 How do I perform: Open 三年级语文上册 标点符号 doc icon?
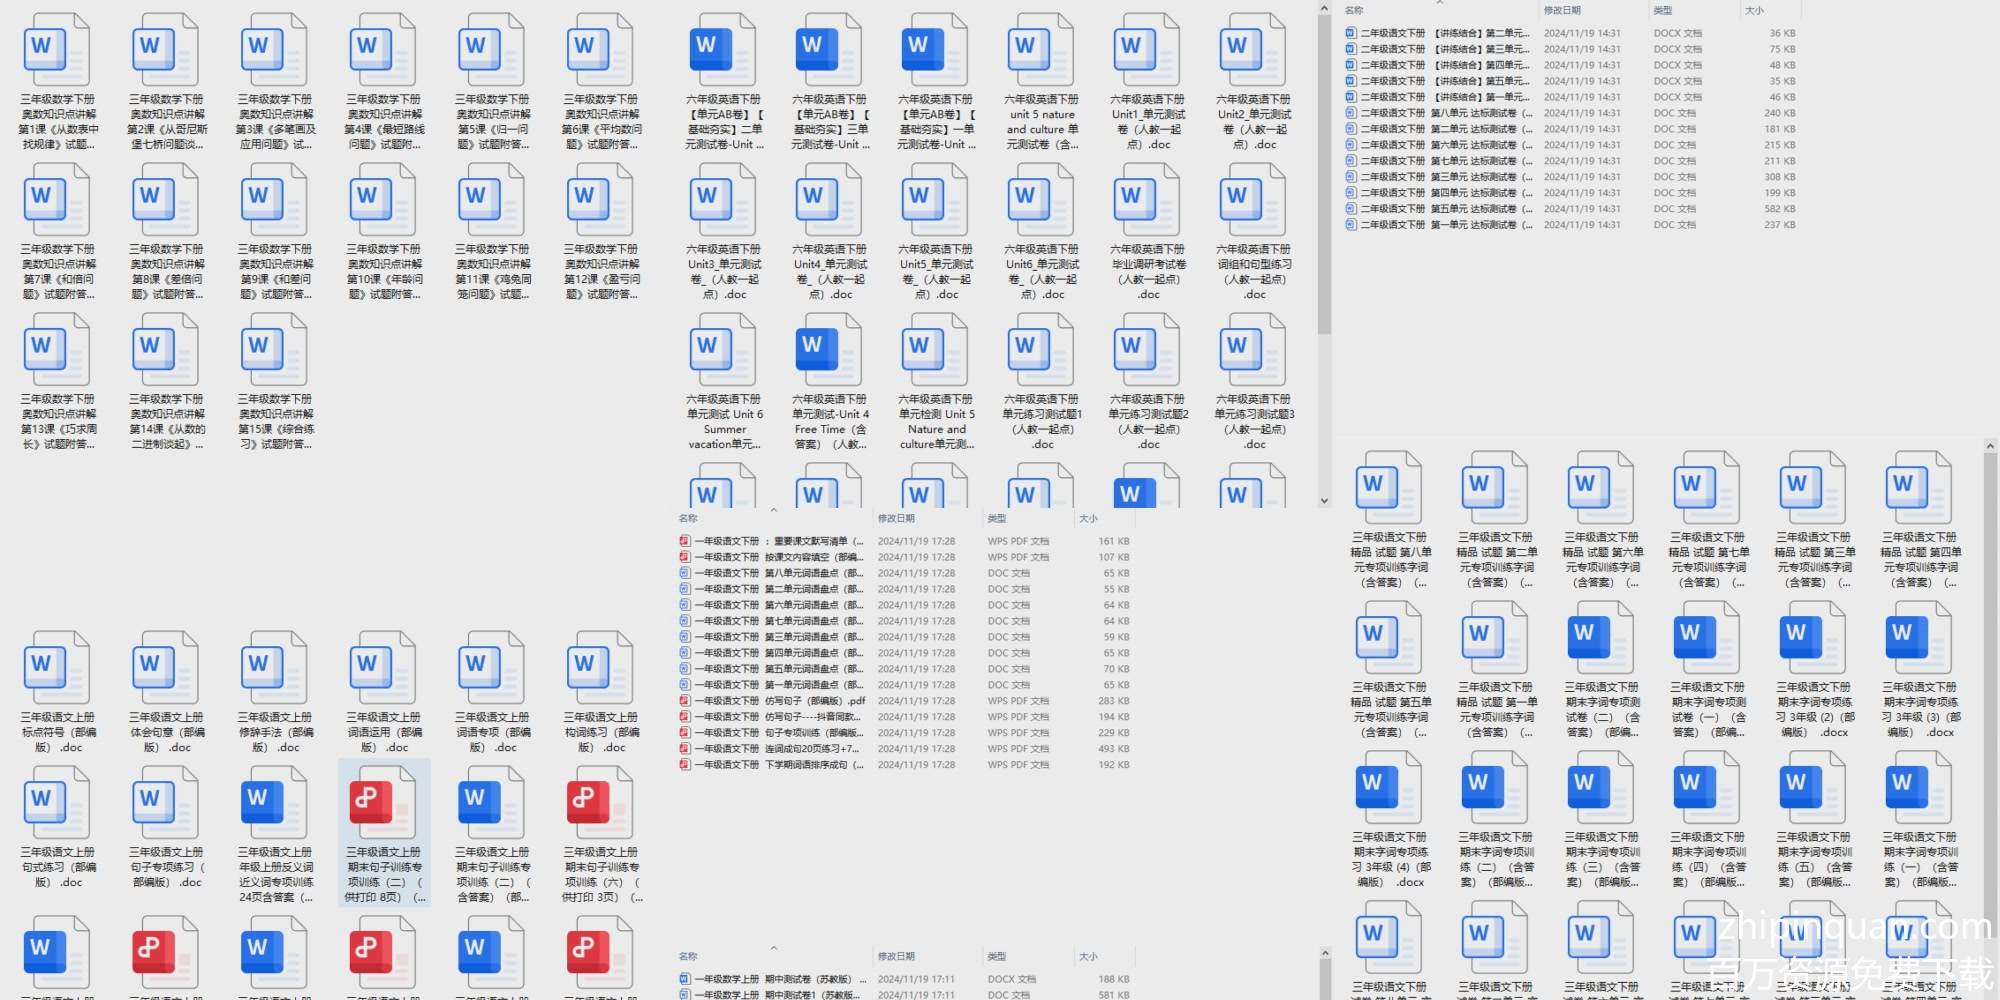click(x=57, y=668)
